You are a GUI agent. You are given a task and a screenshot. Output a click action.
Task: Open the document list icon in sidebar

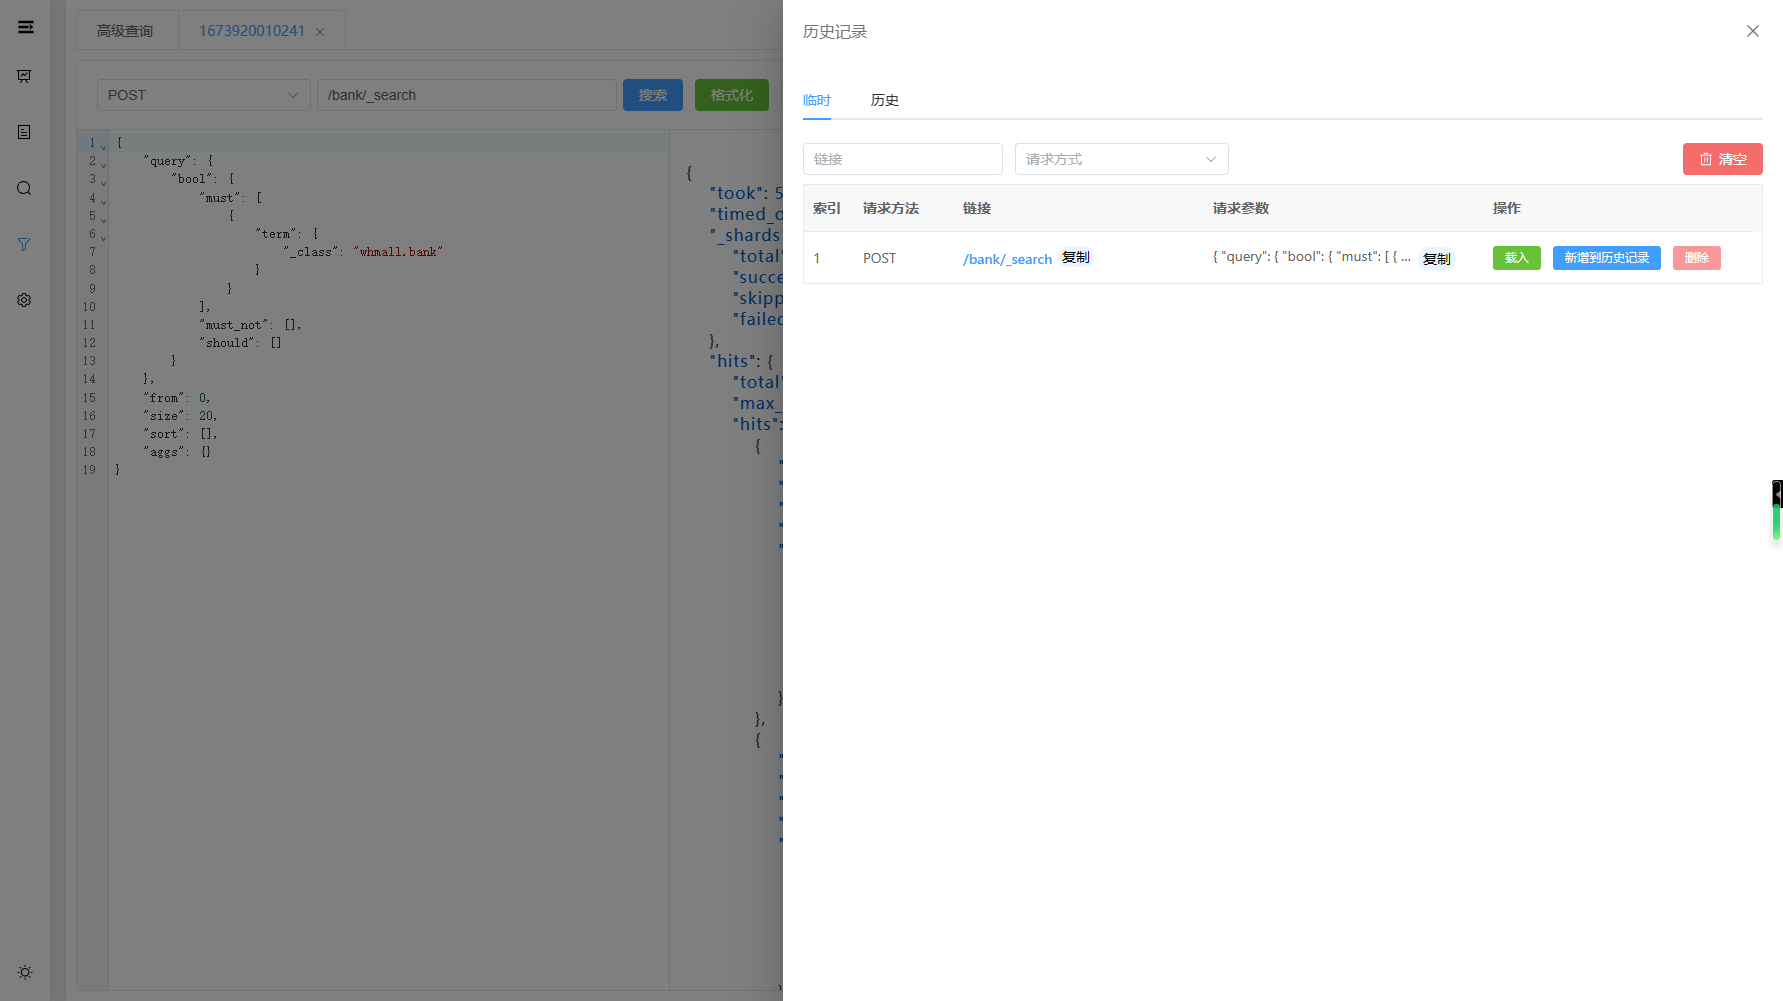tap(24, 132)
